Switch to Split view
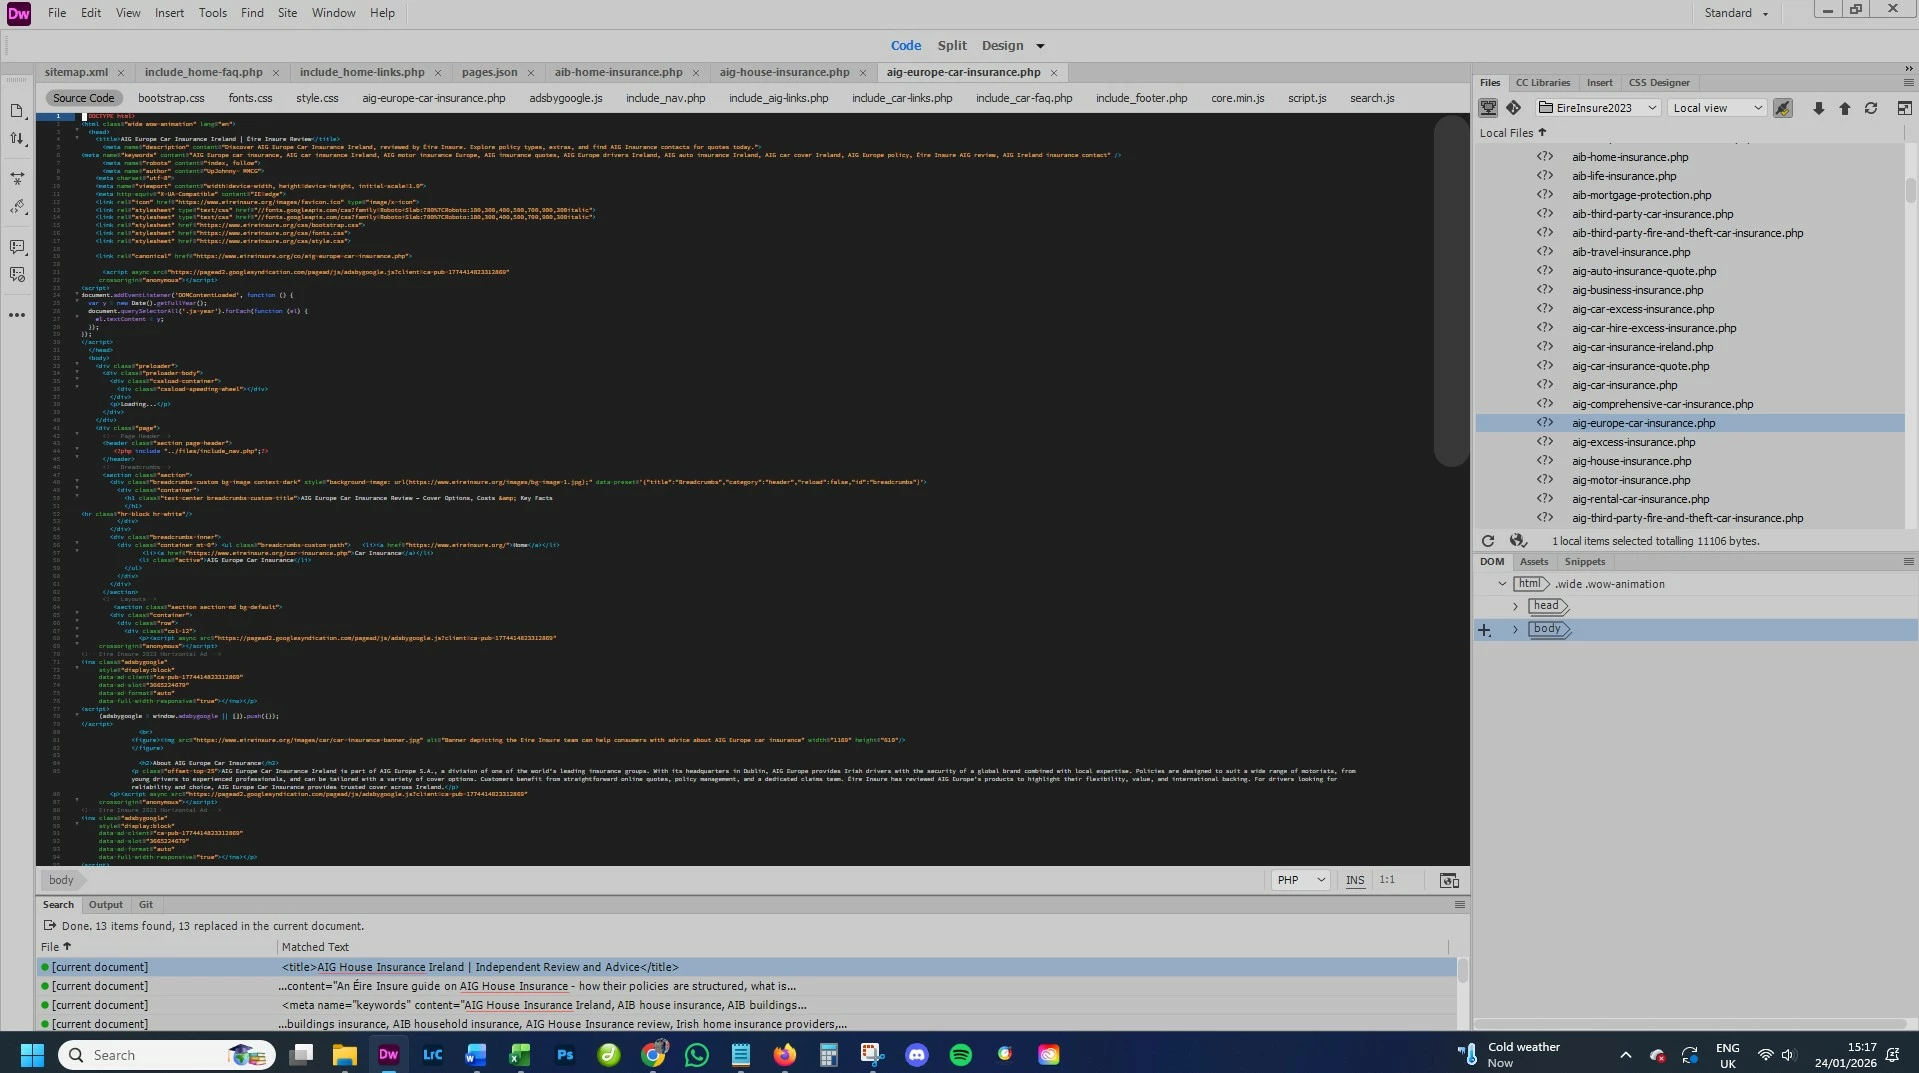The height and width of the screenshot is (1073, 1919). point(952,46)
